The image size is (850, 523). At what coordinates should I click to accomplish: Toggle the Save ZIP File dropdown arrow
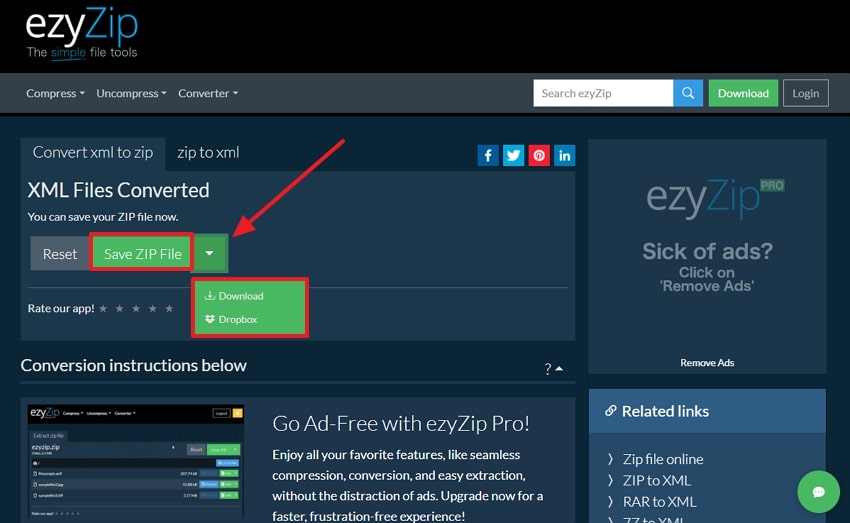(210, 253)
